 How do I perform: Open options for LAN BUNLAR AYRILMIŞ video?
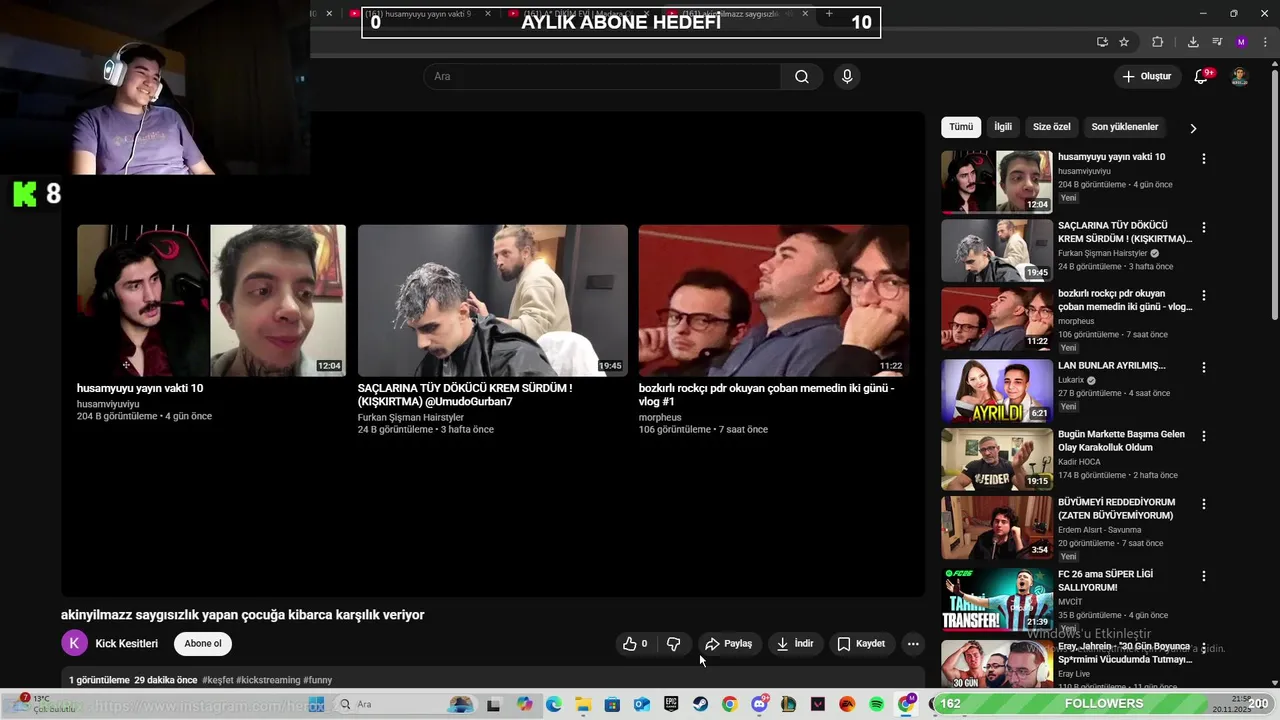(x=1203, y=367)
